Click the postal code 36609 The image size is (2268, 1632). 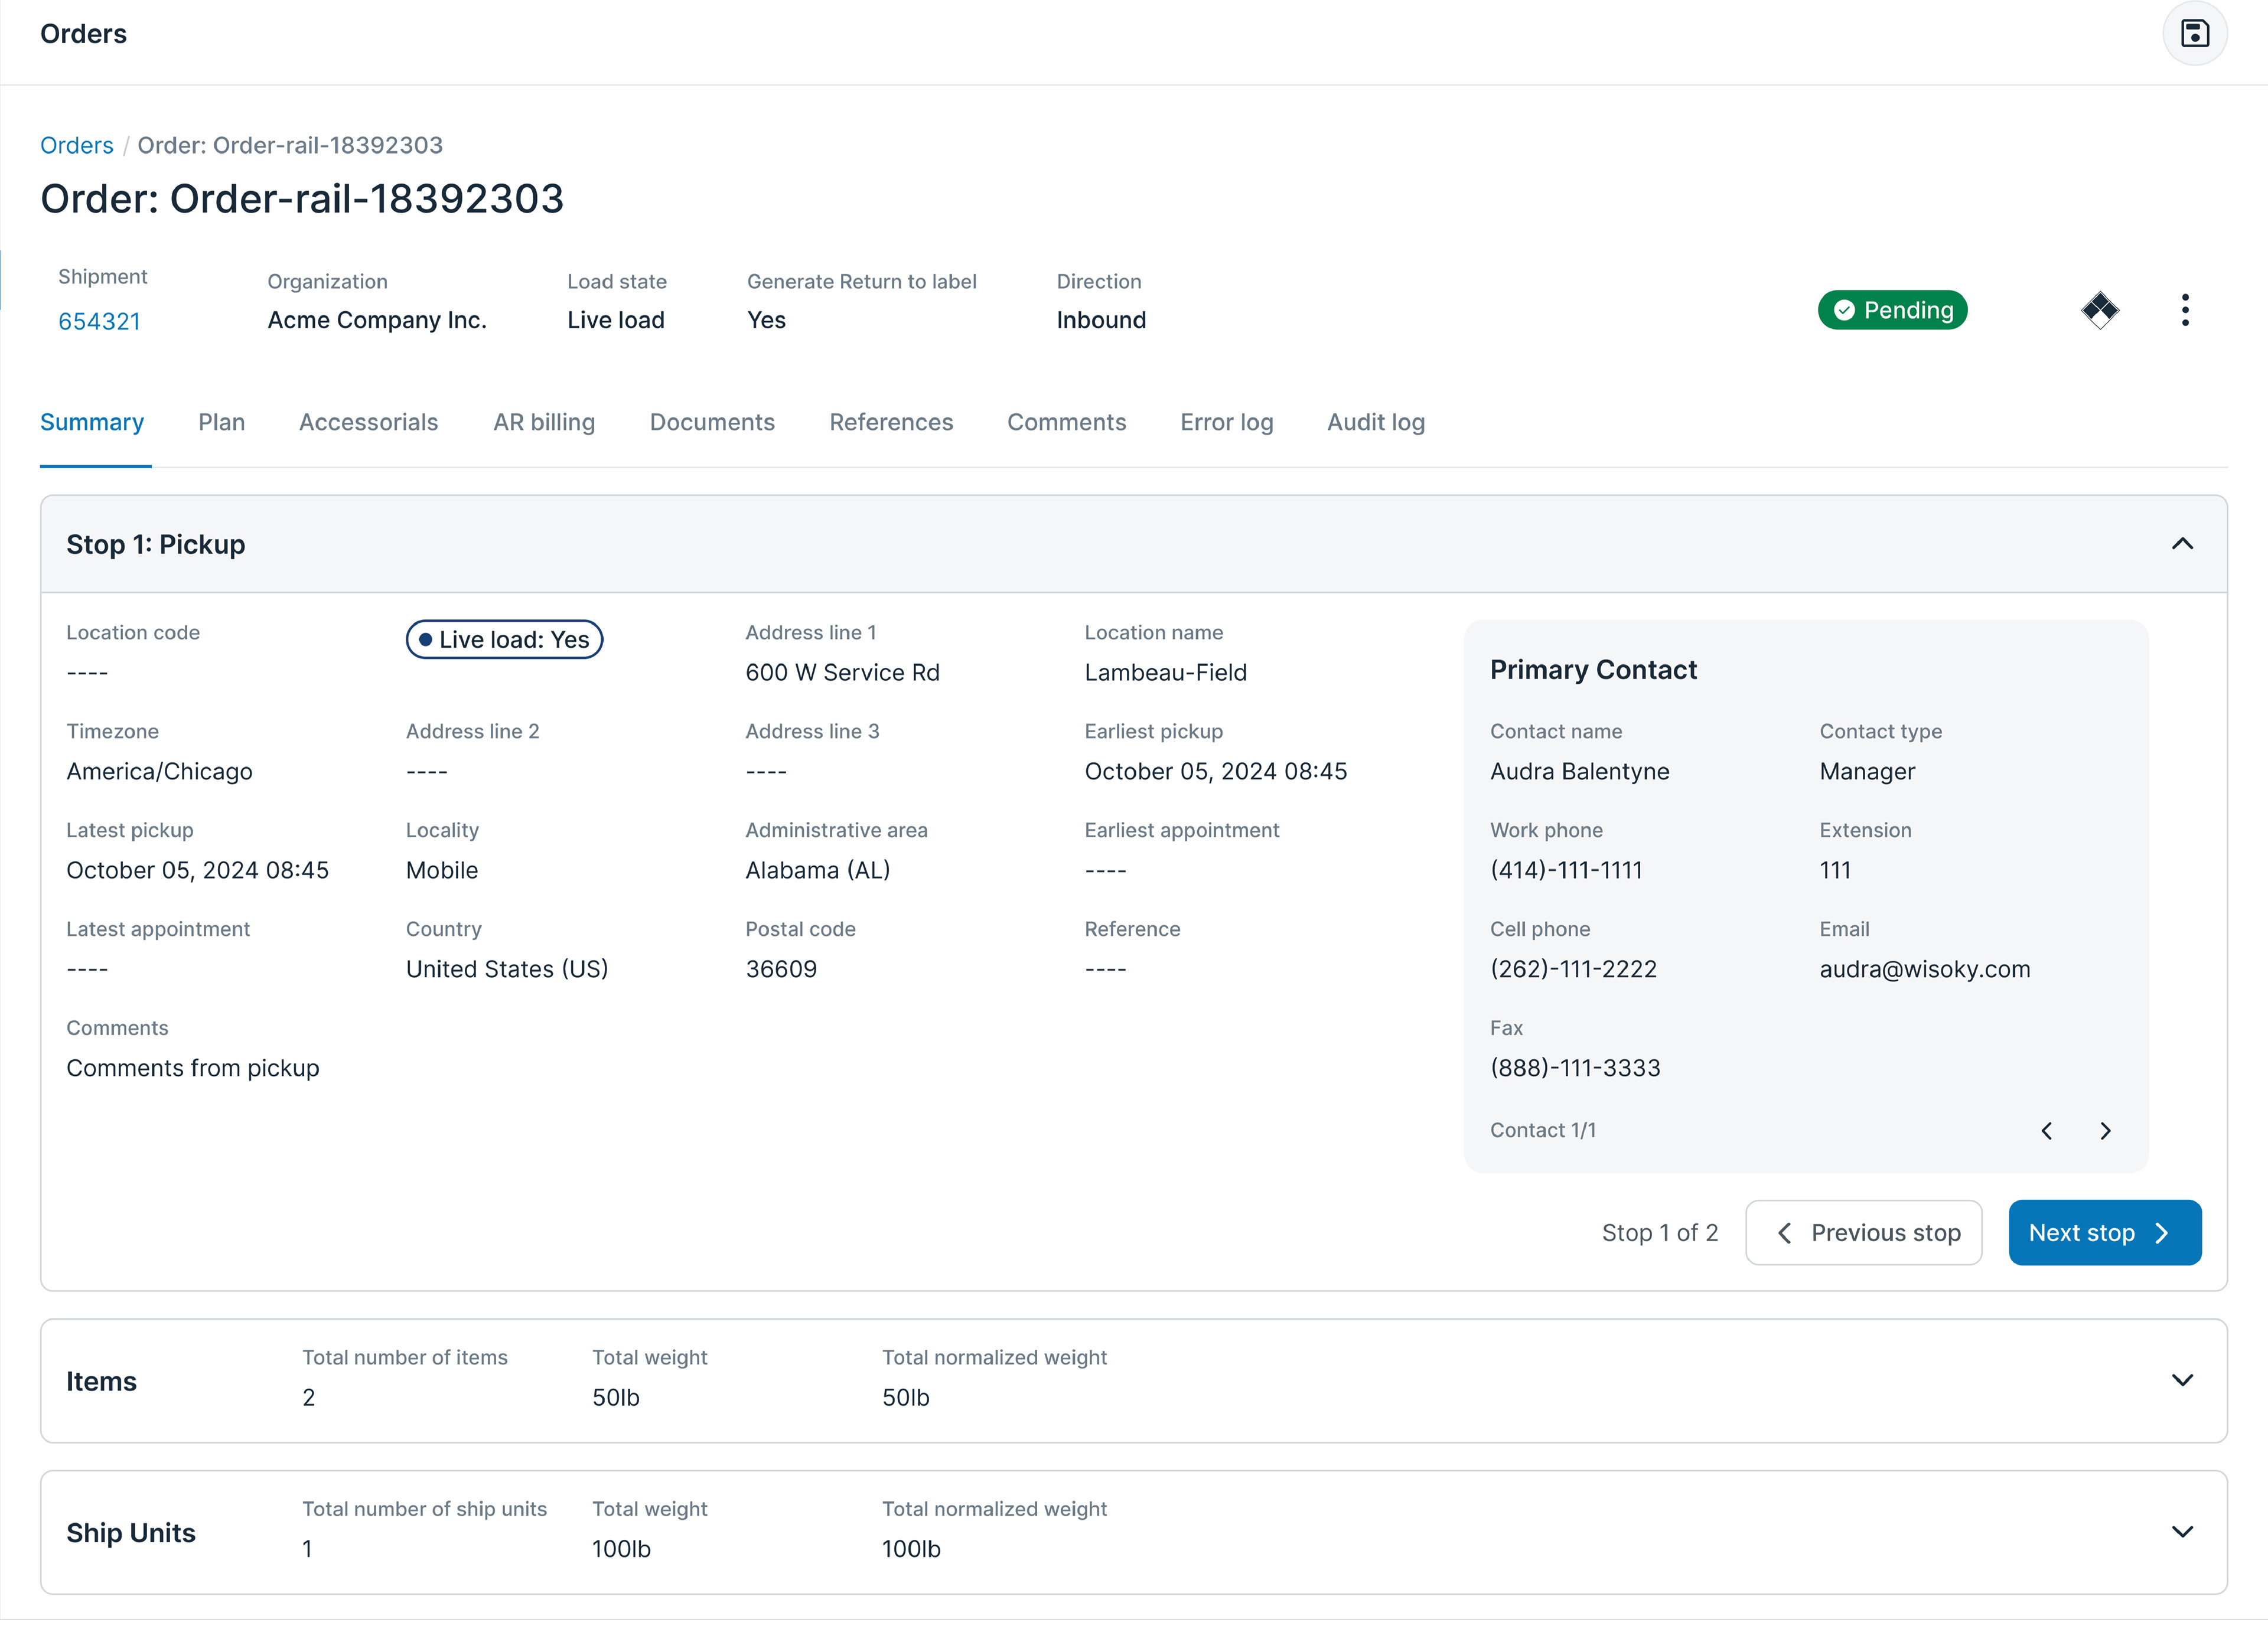[x=781, y=969]
